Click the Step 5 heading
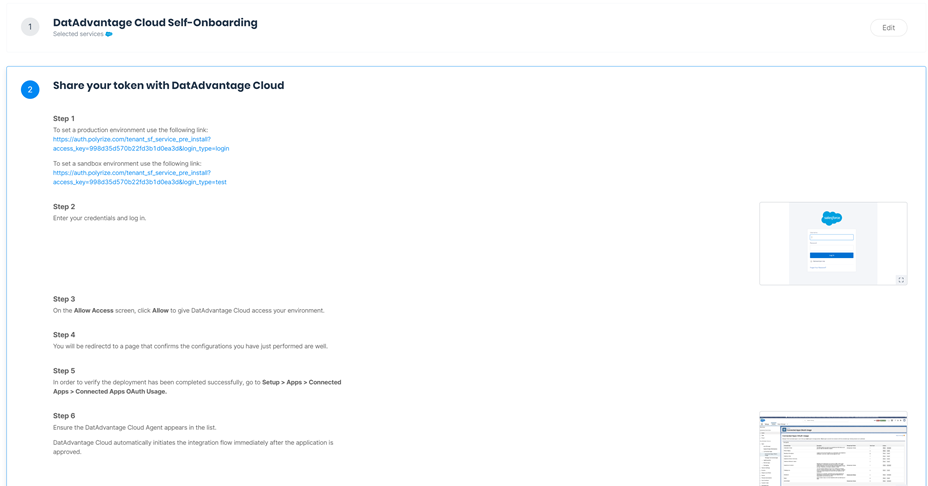928x486 pixels. click(64, 371)
